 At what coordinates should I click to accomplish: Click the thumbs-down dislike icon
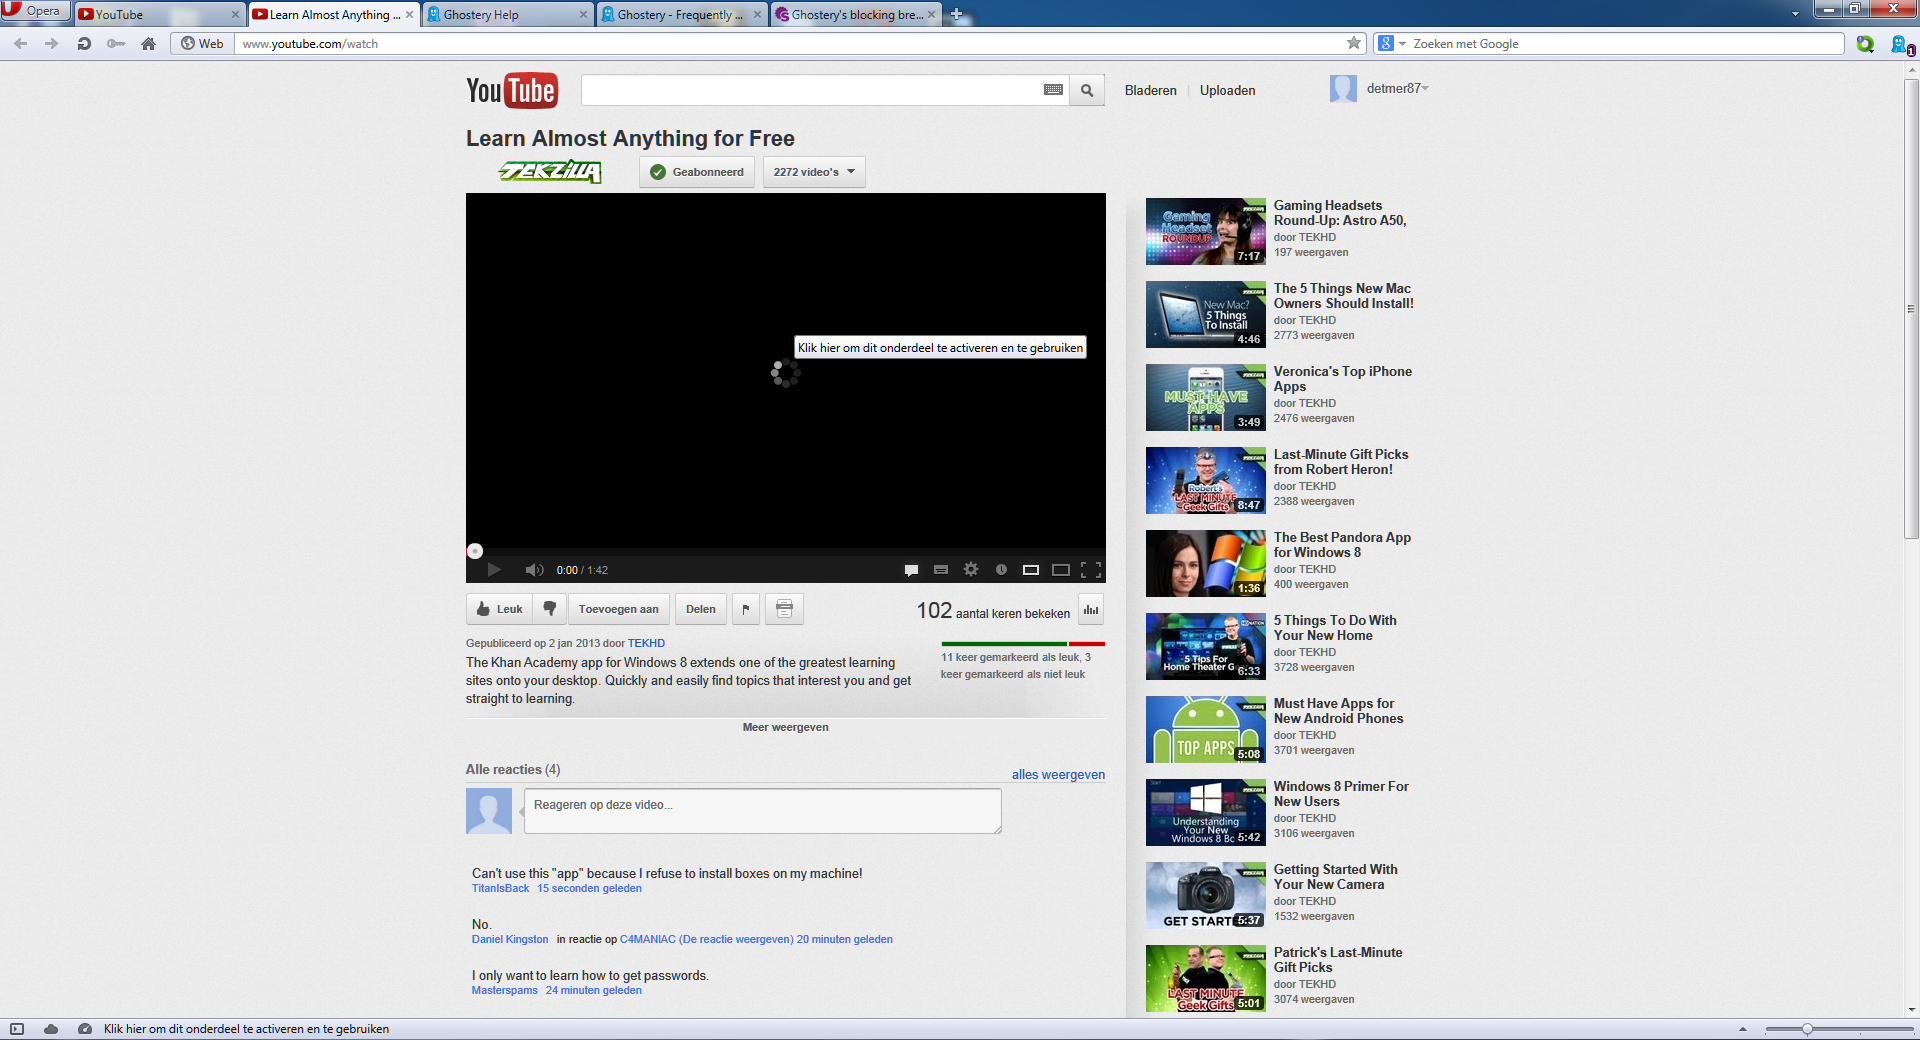tap(549, 609)
